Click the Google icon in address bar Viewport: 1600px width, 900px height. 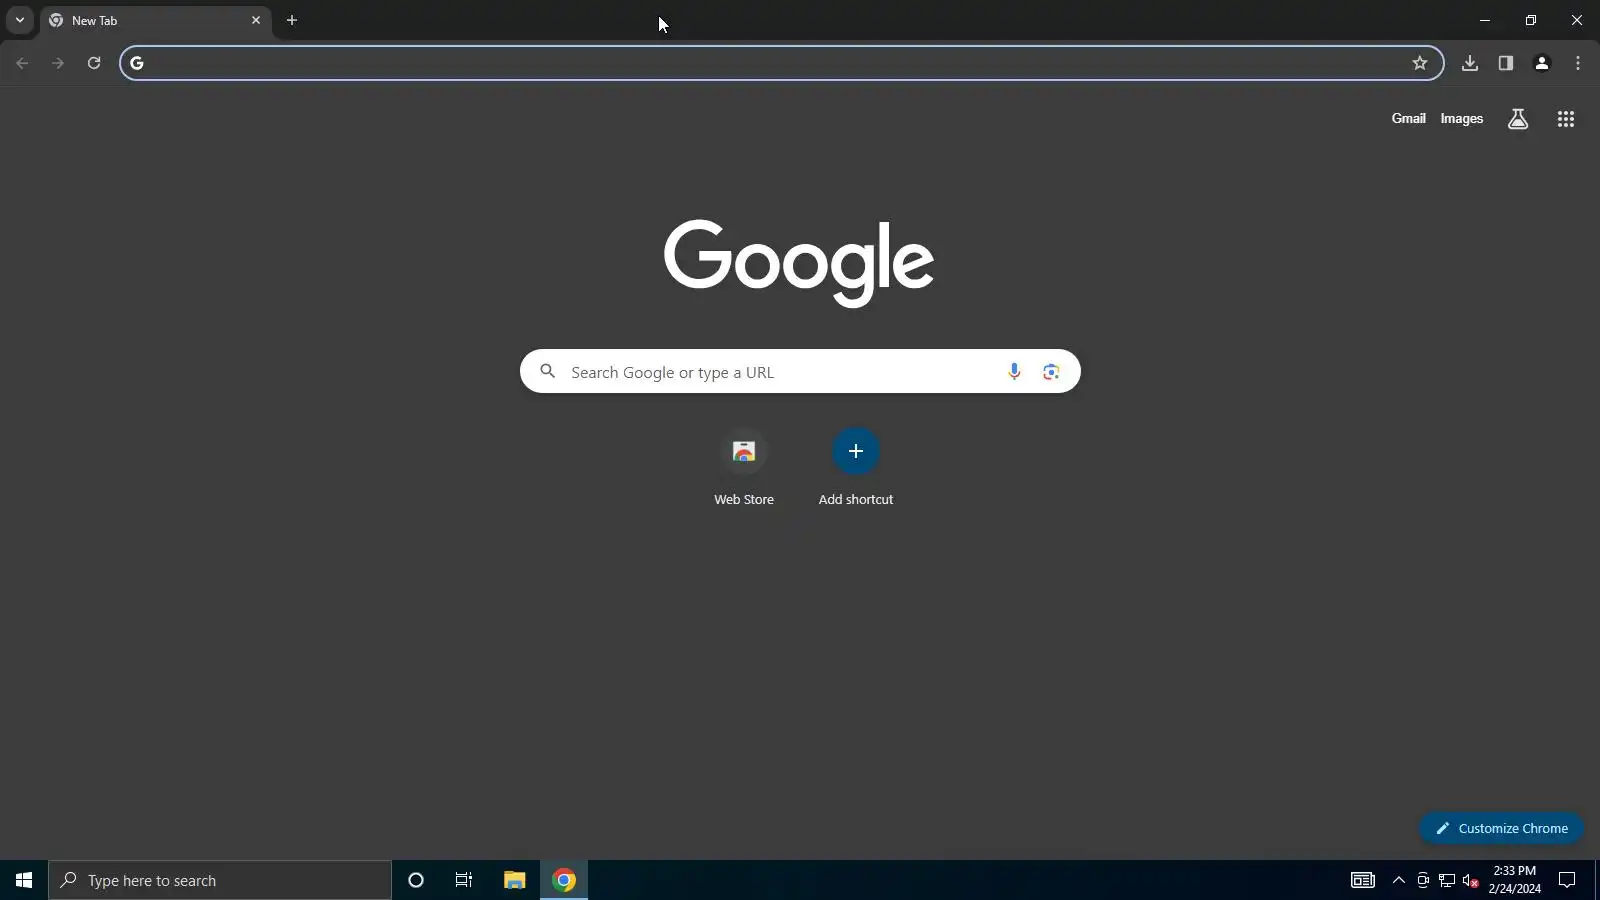pyautogui.click(x=137, y=63)
